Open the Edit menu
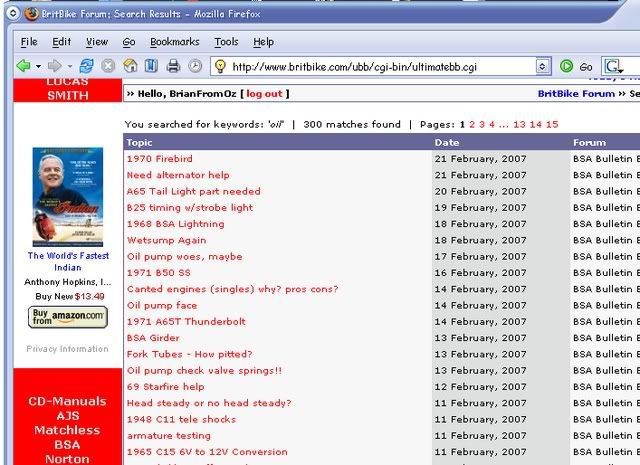This screenshot has height=465, width=640. coord(62,42)
